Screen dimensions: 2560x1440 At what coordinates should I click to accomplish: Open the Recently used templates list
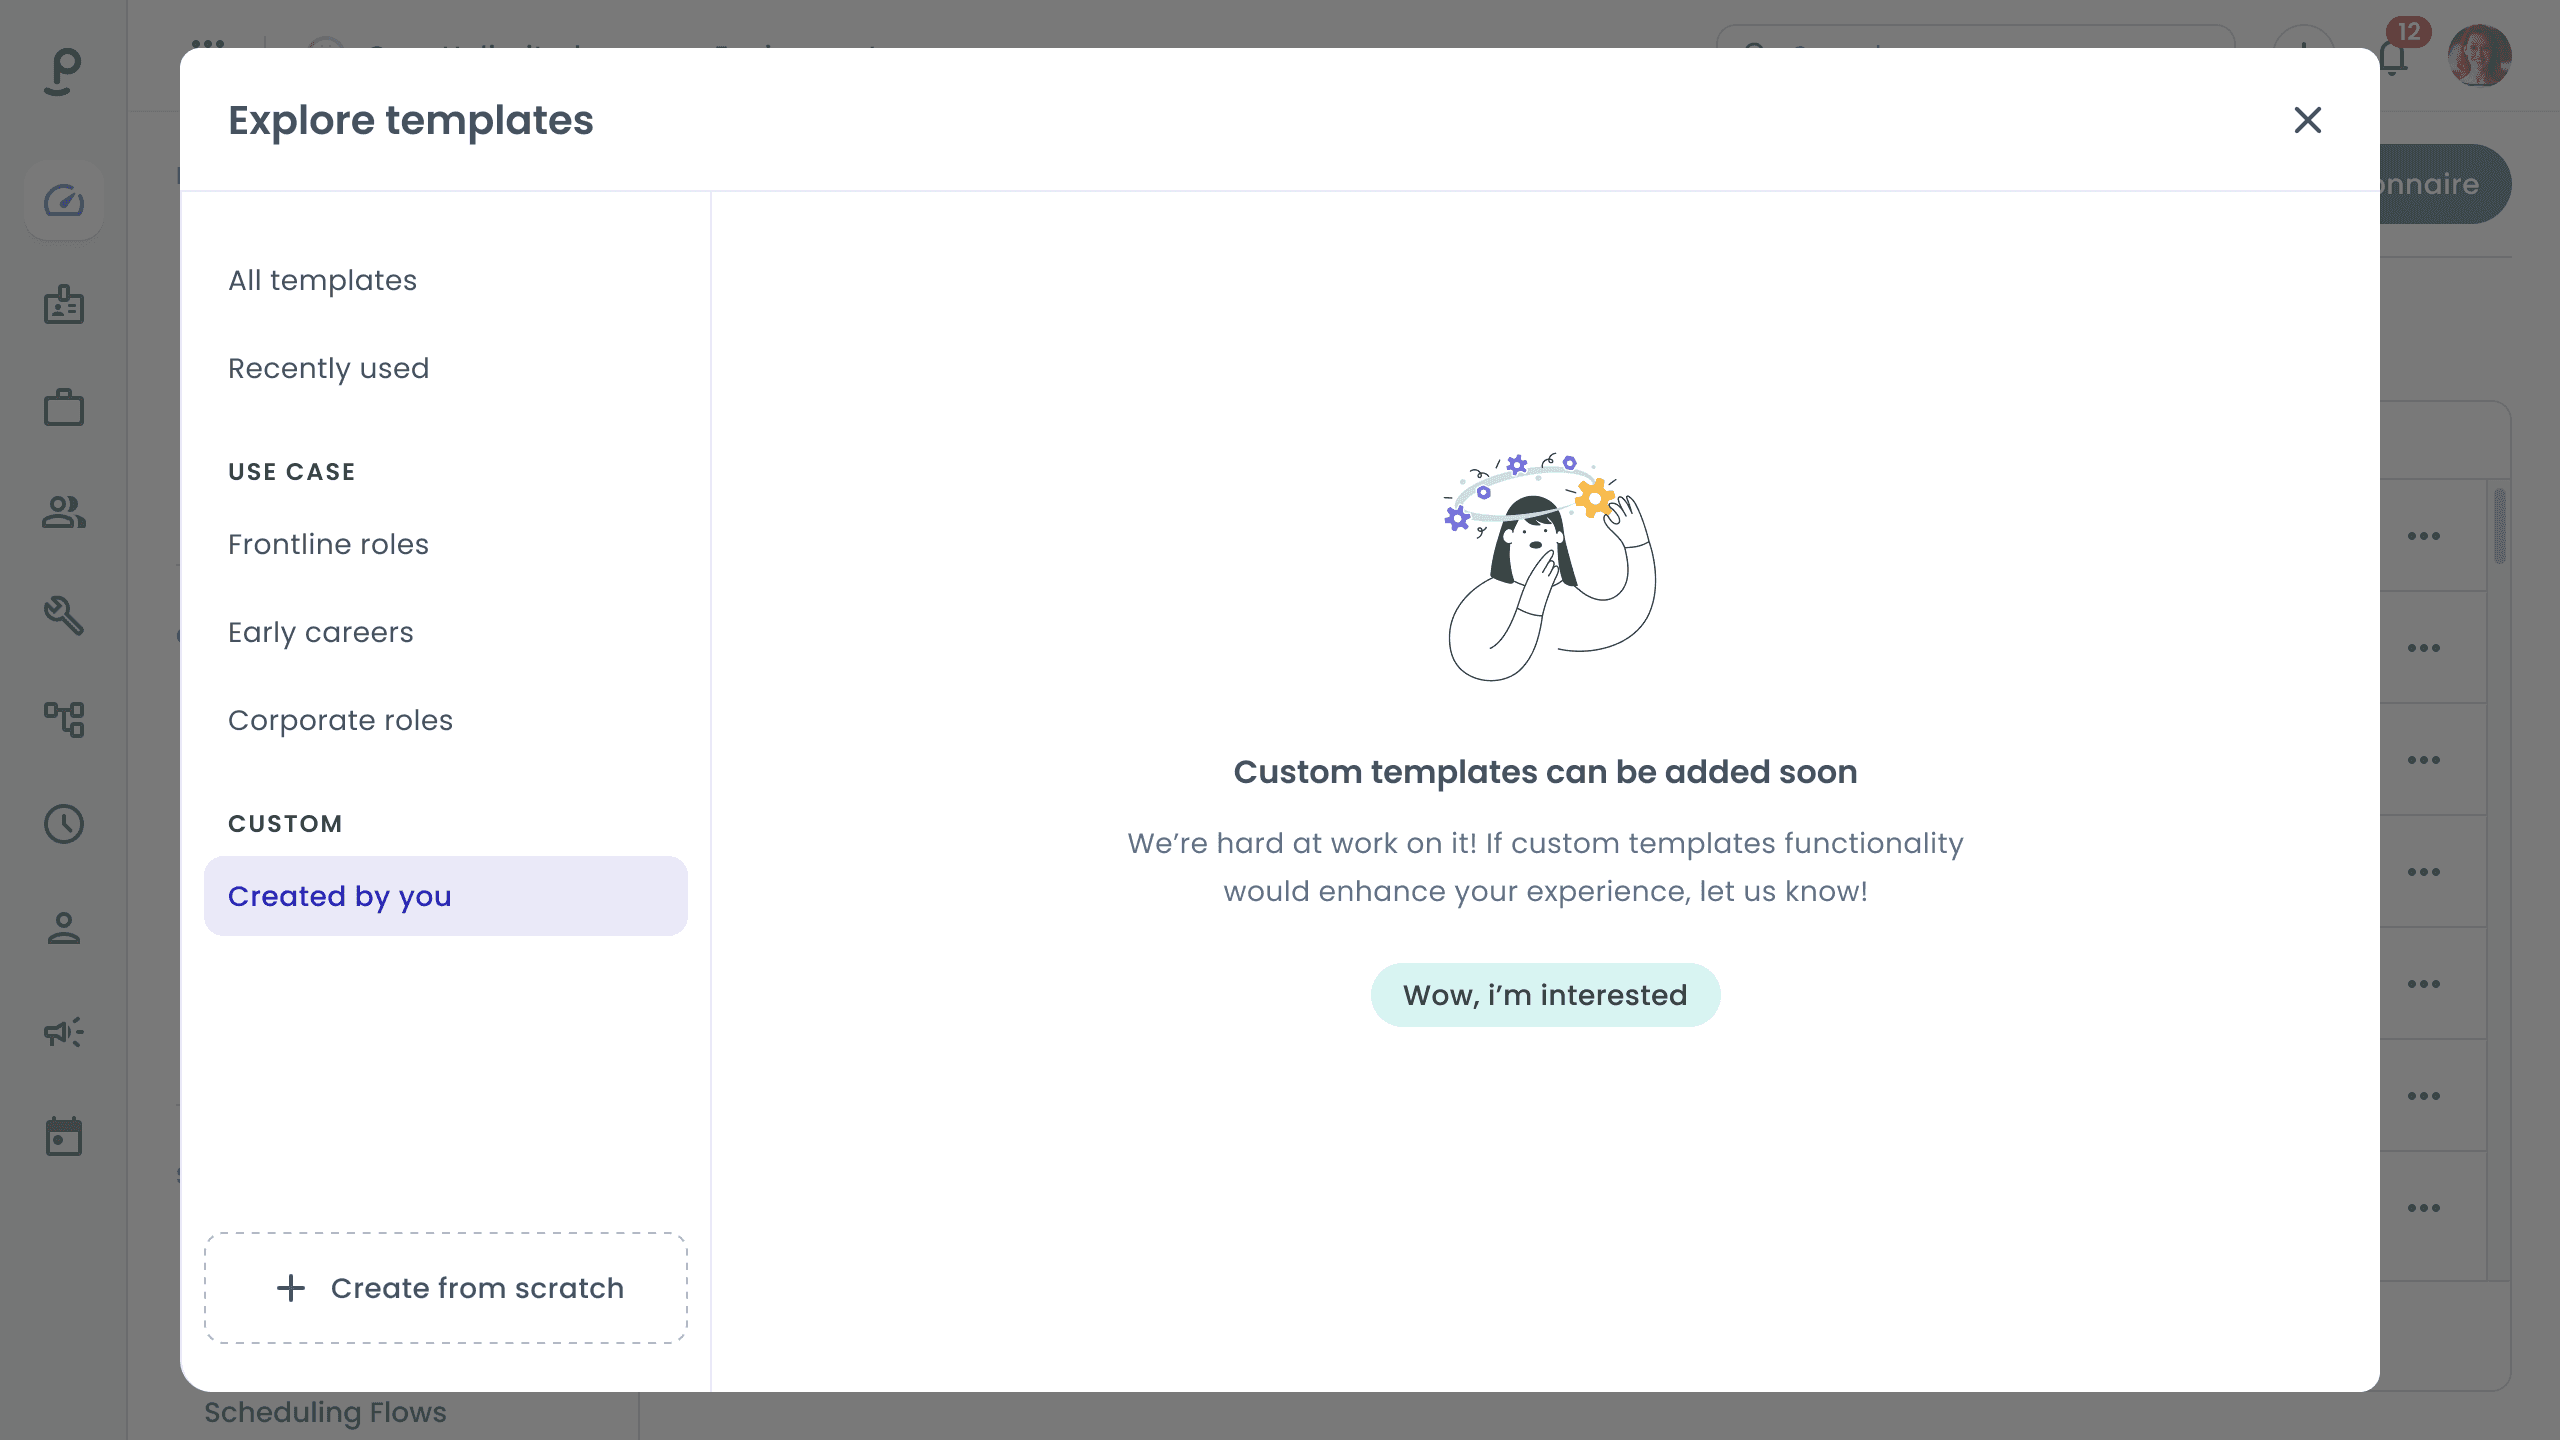tap(328, 368)
